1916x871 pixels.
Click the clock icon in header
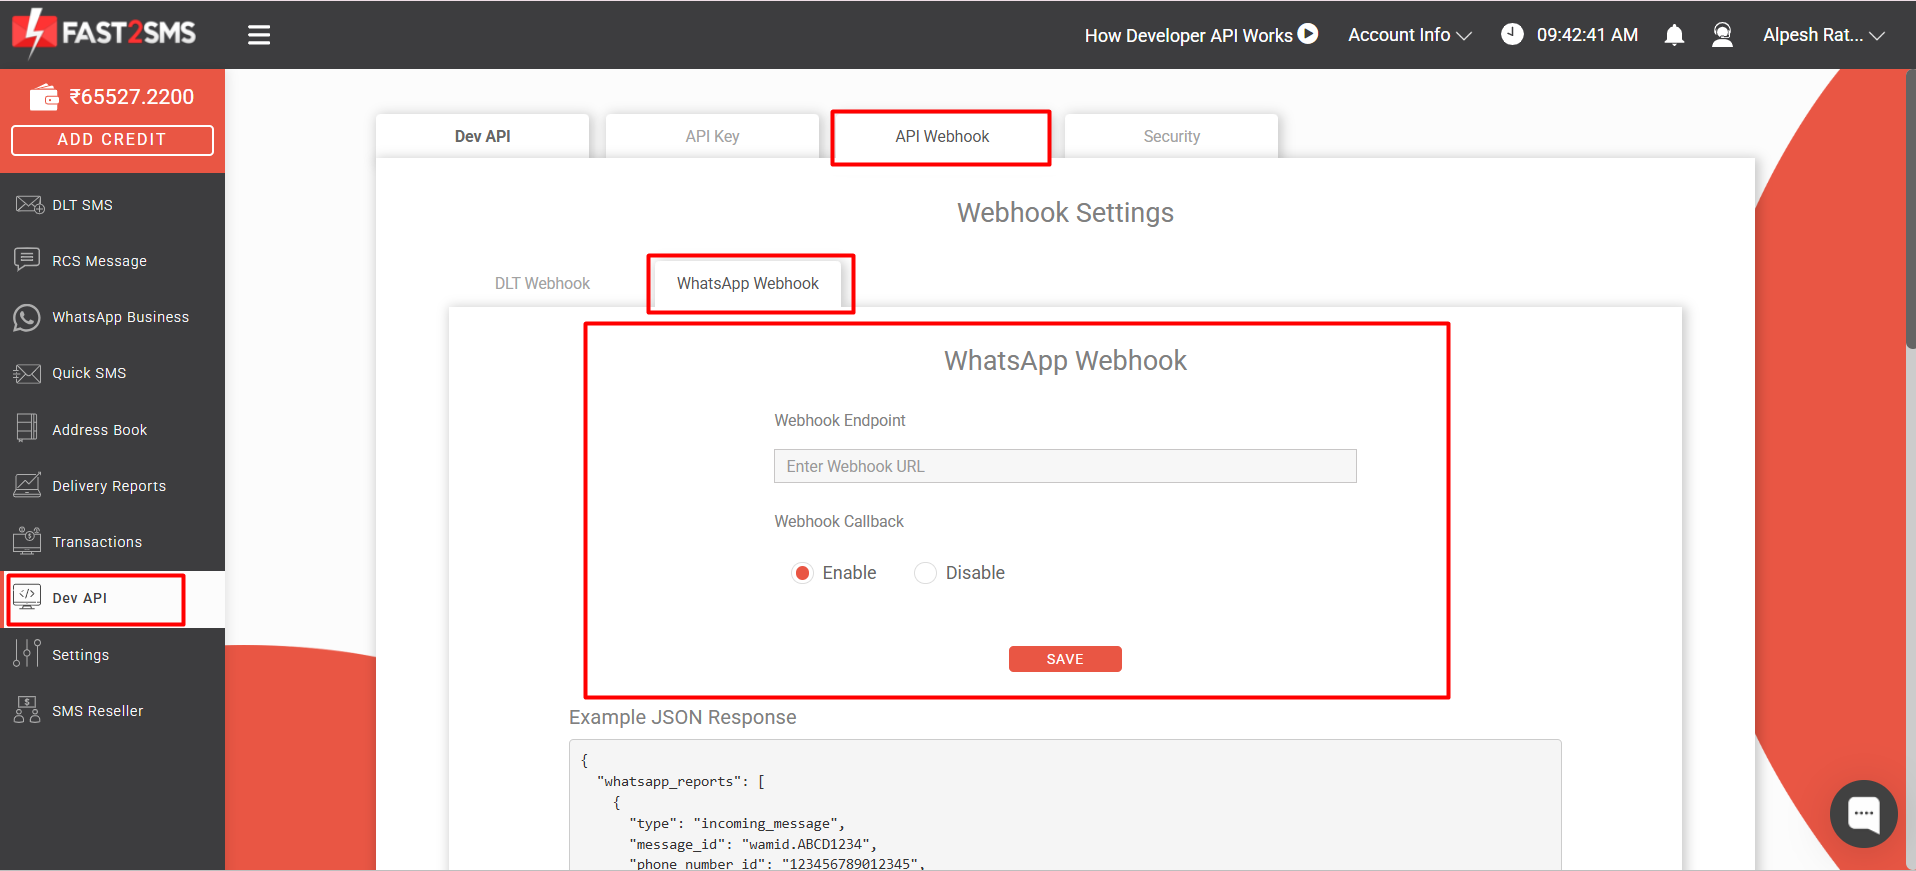pyautogui.click(x=1512, y=34)
